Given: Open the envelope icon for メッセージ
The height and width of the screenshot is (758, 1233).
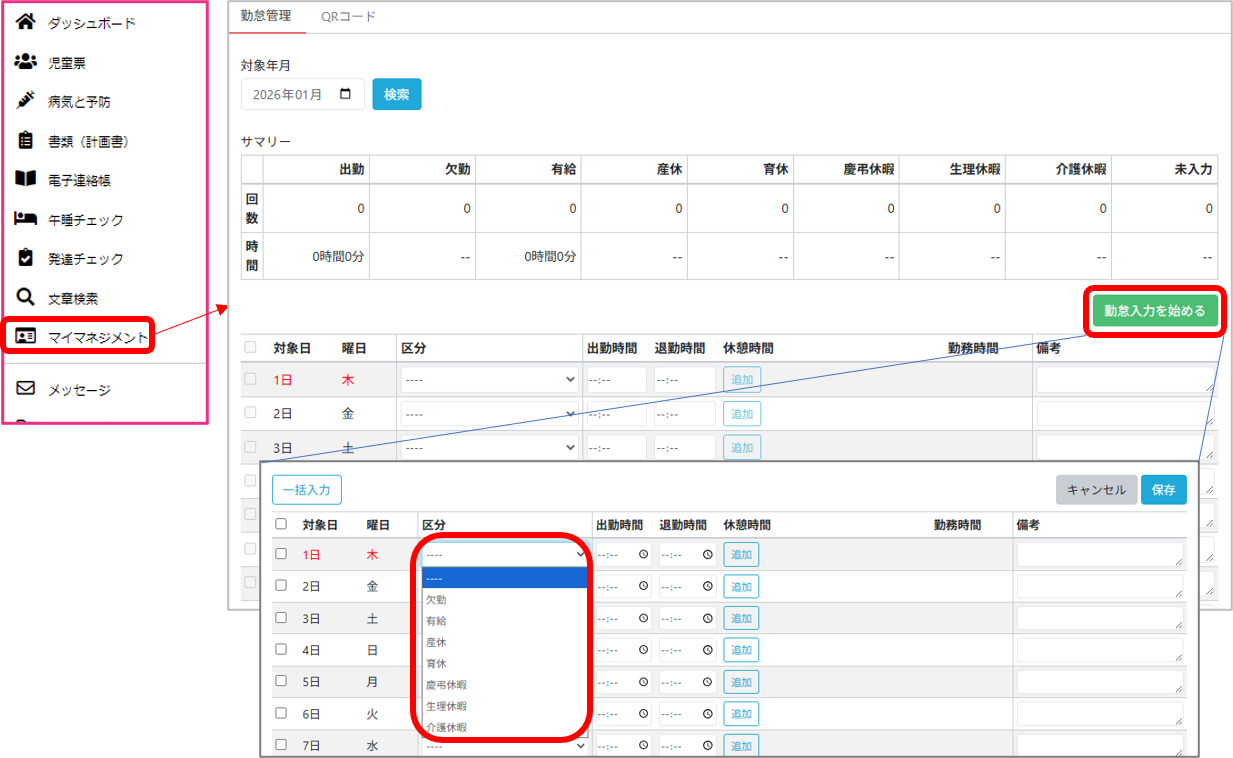Looking at the screenshot, I should coord(26,389).
